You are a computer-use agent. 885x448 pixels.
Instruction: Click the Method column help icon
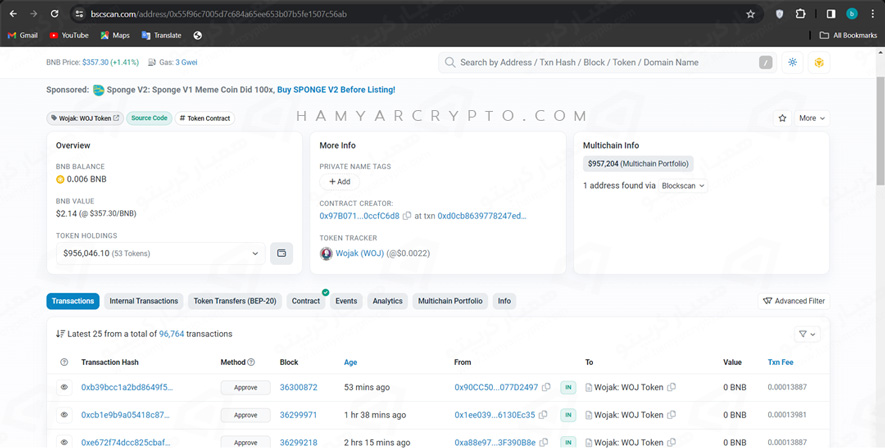tap(251, 362)
